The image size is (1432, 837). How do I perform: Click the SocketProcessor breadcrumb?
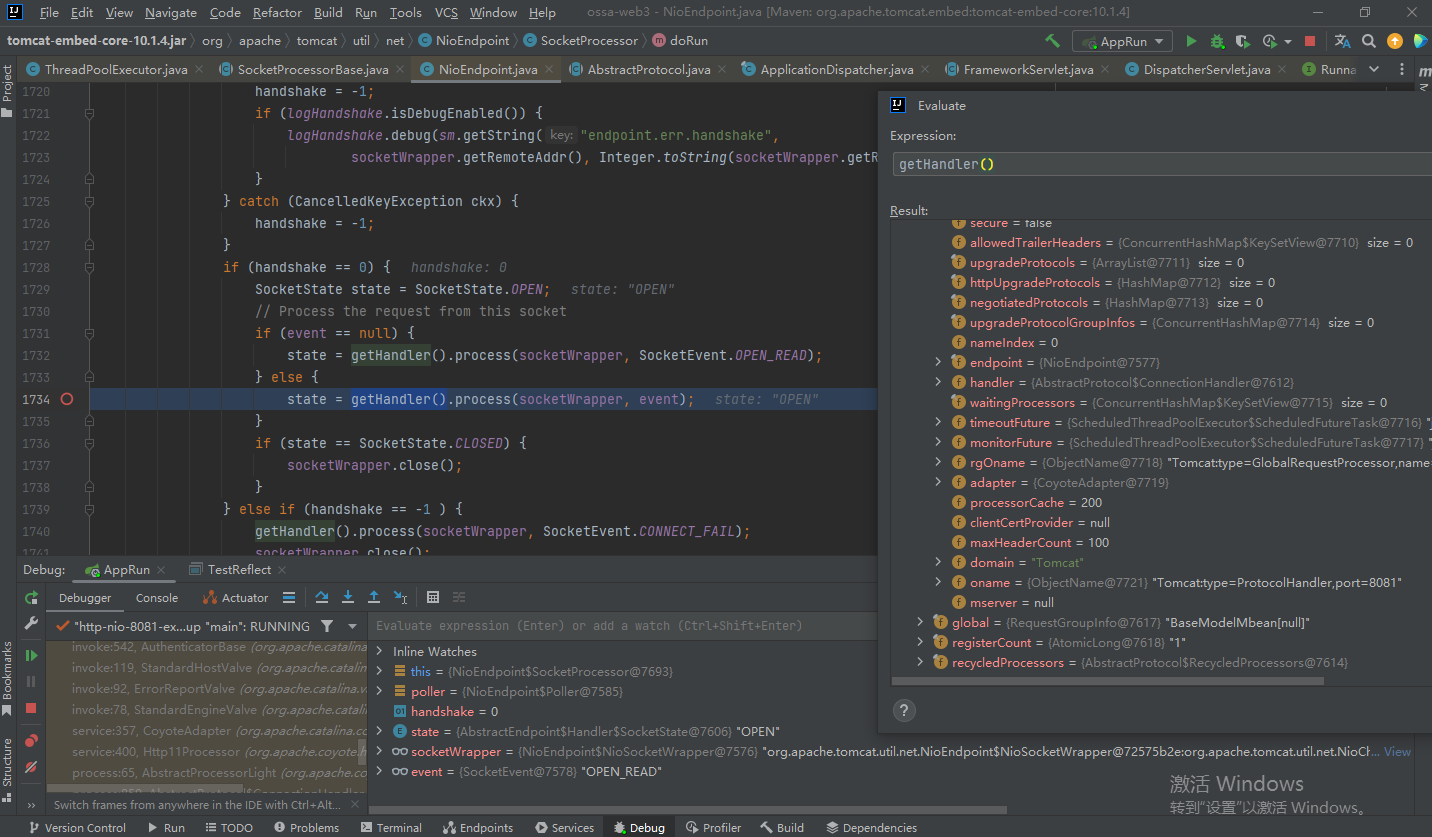click(589, 41)
